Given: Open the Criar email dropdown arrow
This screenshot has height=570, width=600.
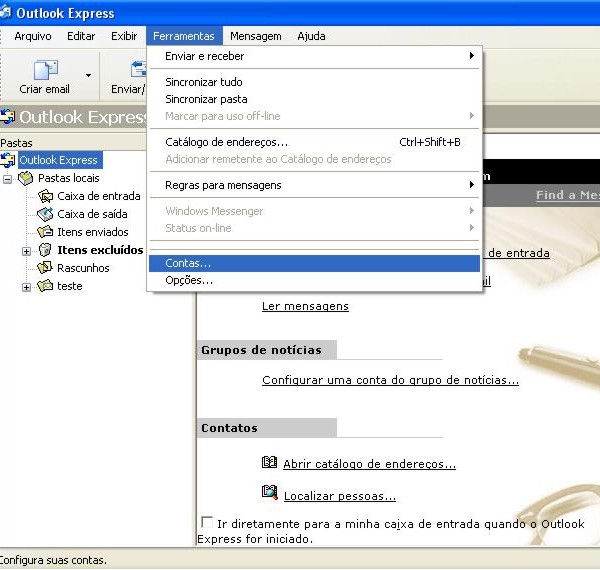Looking at the screenshot, I should coord(88,75).
